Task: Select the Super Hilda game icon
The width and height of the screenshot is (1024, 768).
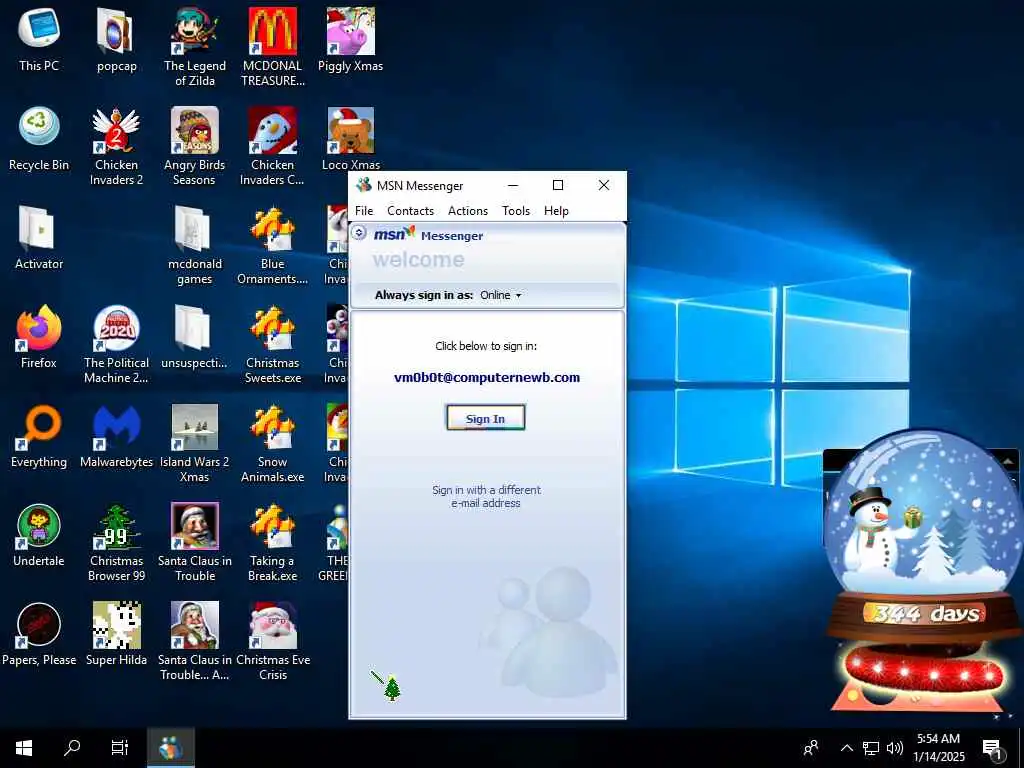Action: (116, 634)
